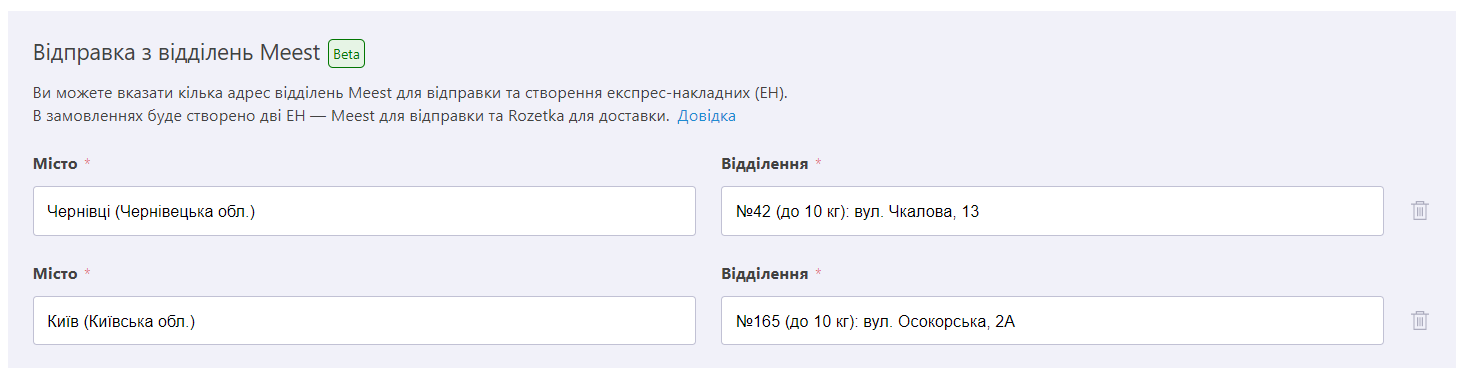The height and width of the screenshot is (368, 1472).
Task: Remove the Київ branch row via trash icon
Action: [x=1419, y=321]
